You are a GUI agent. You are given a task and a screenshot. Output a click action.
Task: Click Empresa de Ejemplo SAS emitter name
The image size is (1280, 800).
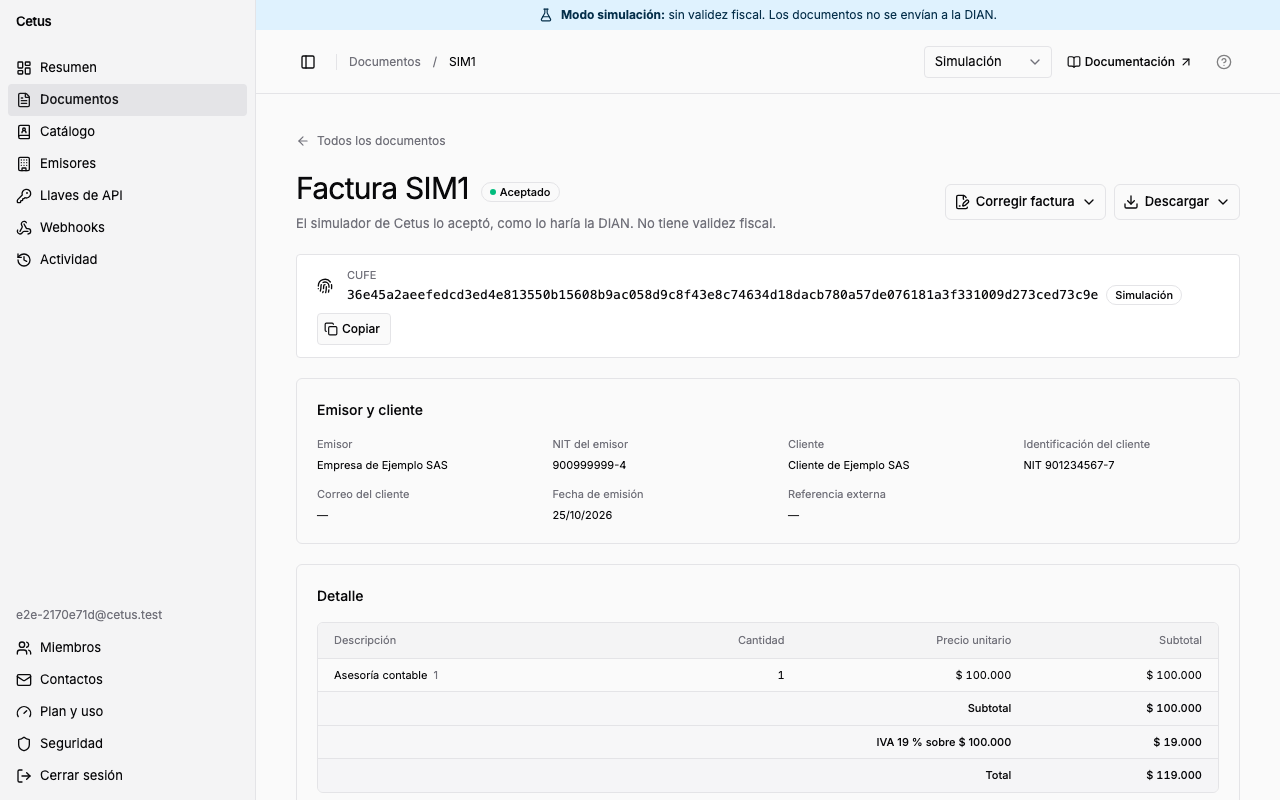pos(382,465)
